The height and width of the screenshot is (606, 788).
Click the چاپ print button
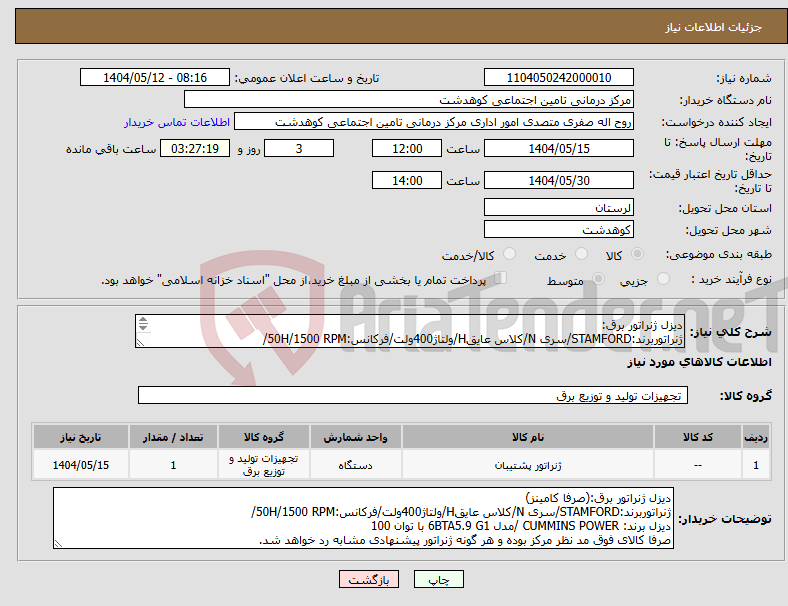[x=439, y=579]
